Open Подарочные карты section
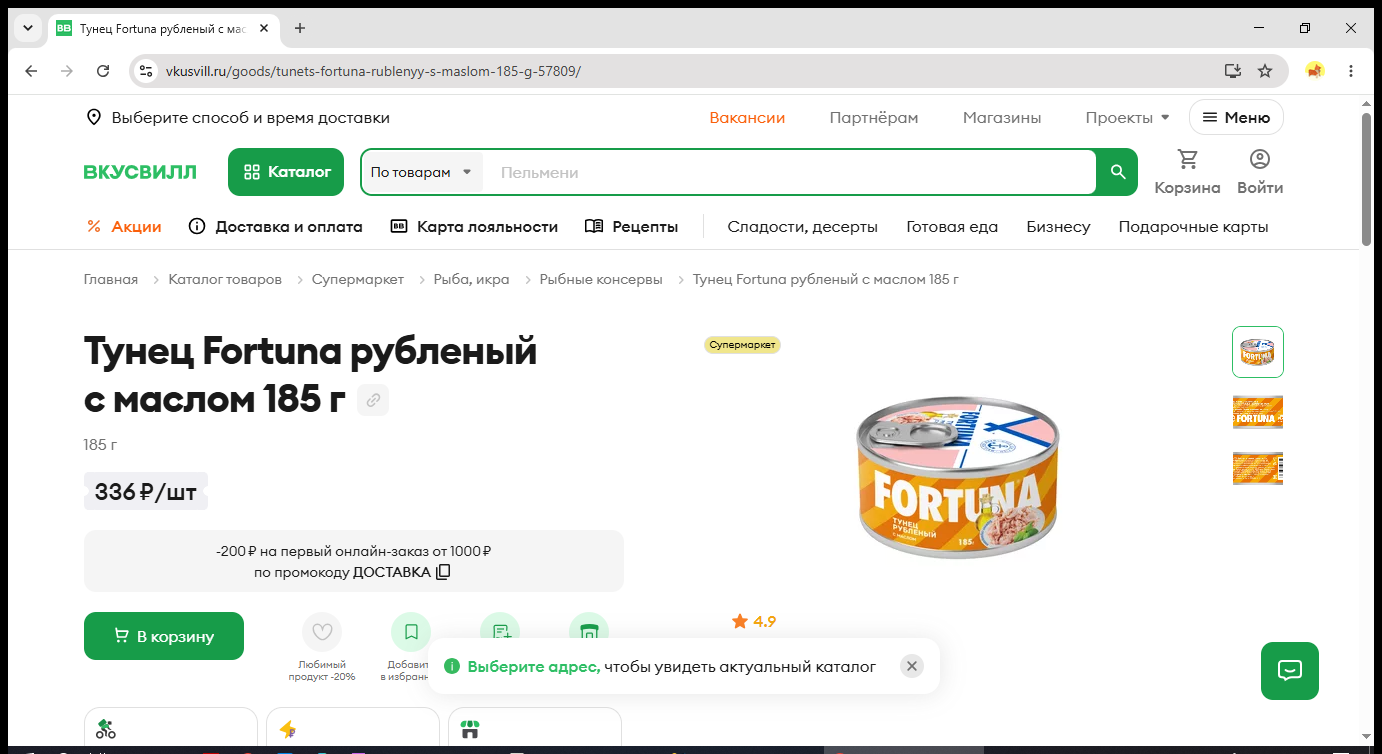1382x754 pixels. (1193, 227)
